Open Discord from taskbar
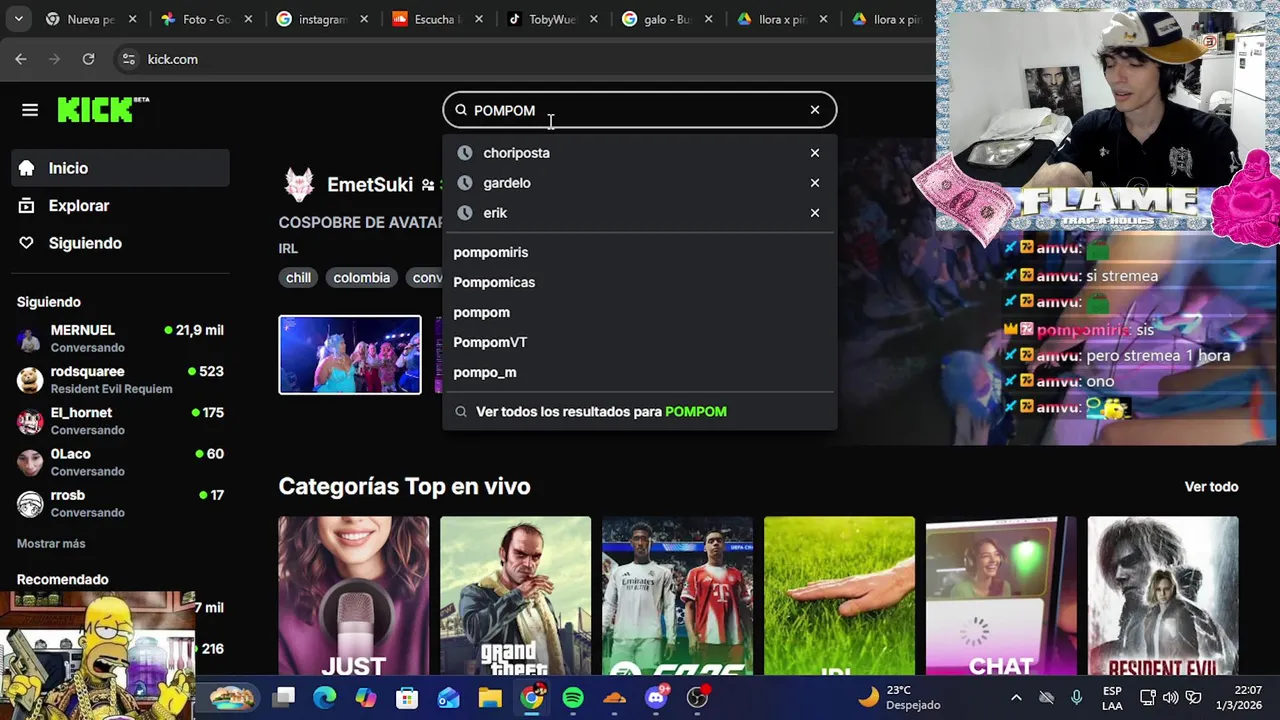Viewport: 1280px width, 720px height. [x=656, y=697]
